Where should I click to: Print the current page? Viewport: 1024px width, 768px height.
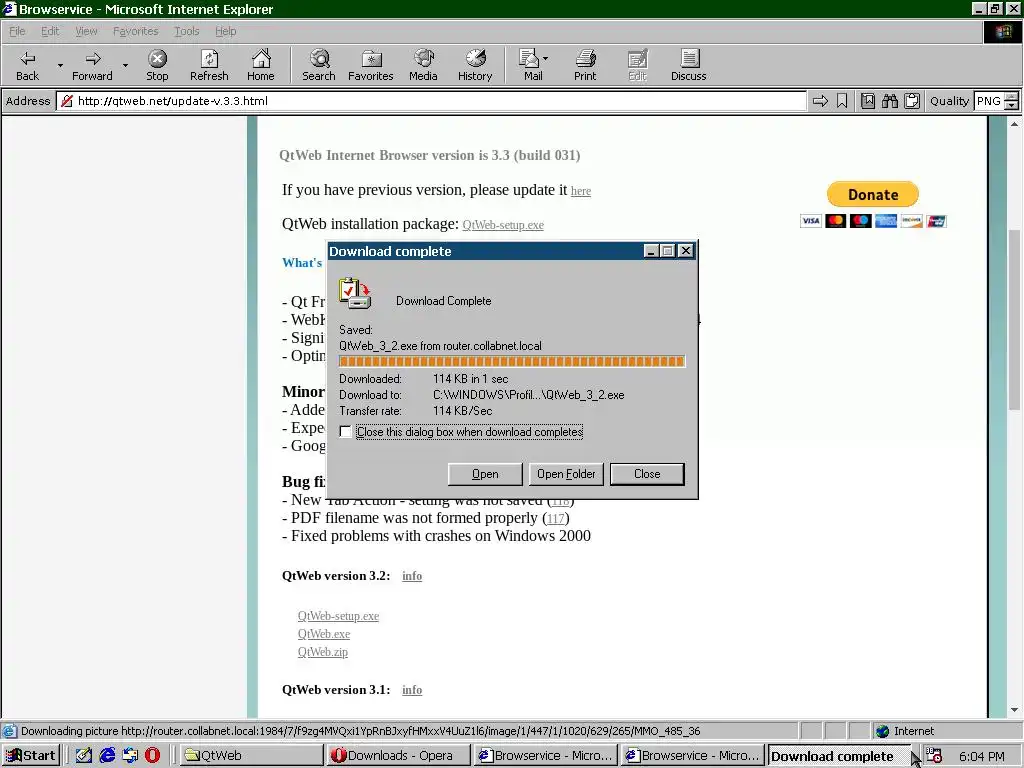tap(585, 65)
